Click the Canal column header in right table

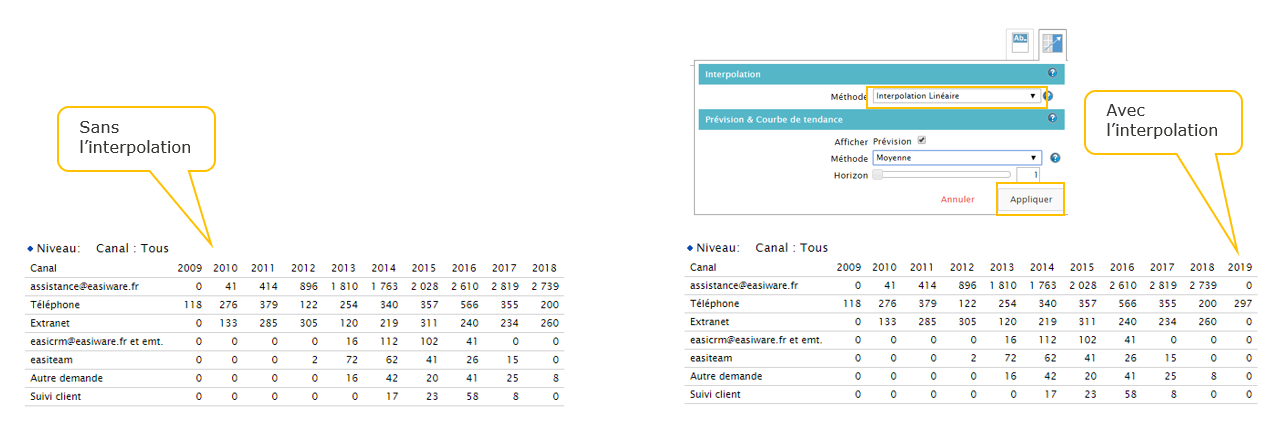pos(703,268)
